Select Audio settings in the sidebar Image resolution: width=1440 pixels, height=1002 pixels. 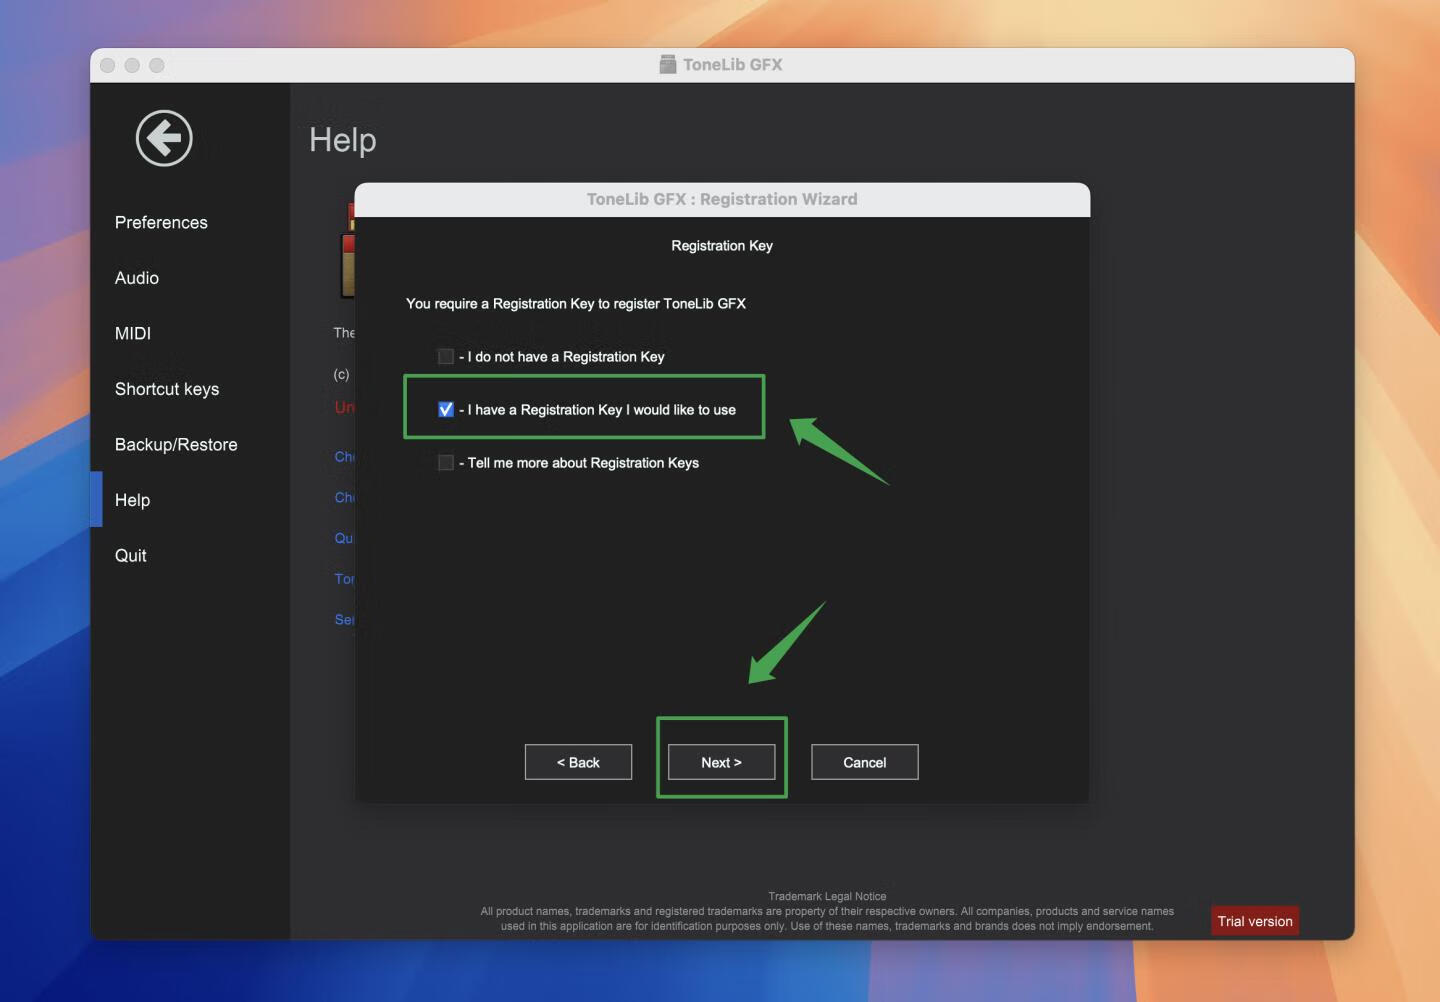[136, 278]
